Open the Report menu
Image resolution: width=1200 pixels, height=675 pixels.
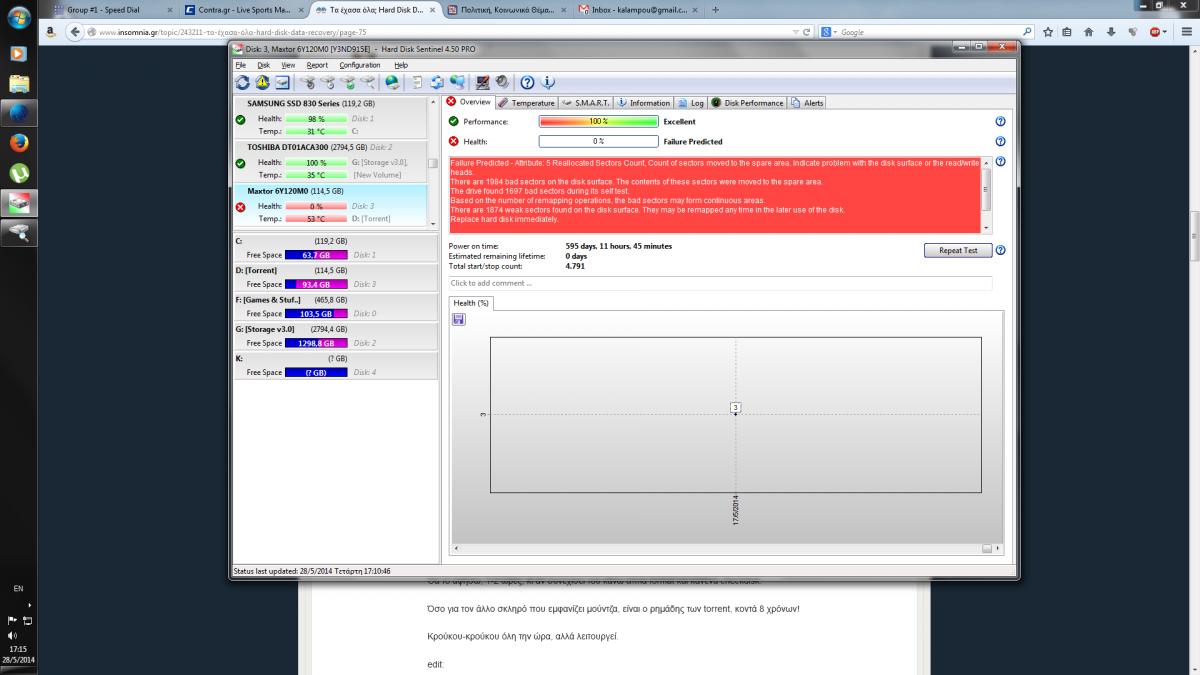point(317,65)
